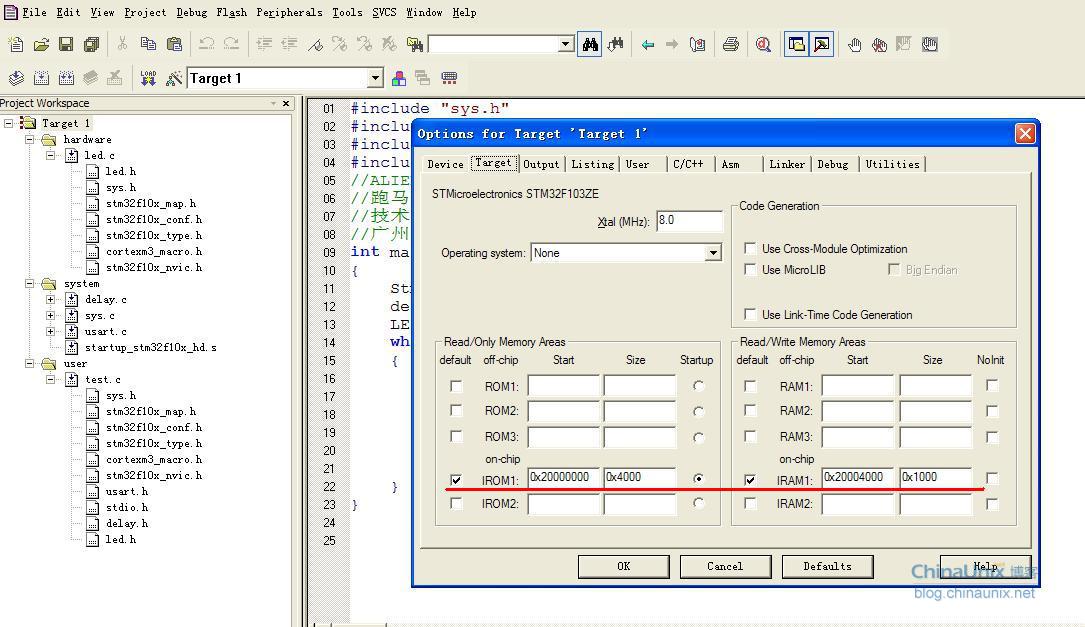Image resolution: width=1085 pixels, height=627 pixels.
Task: Open the Flash menu
Action: coord(231,12)
